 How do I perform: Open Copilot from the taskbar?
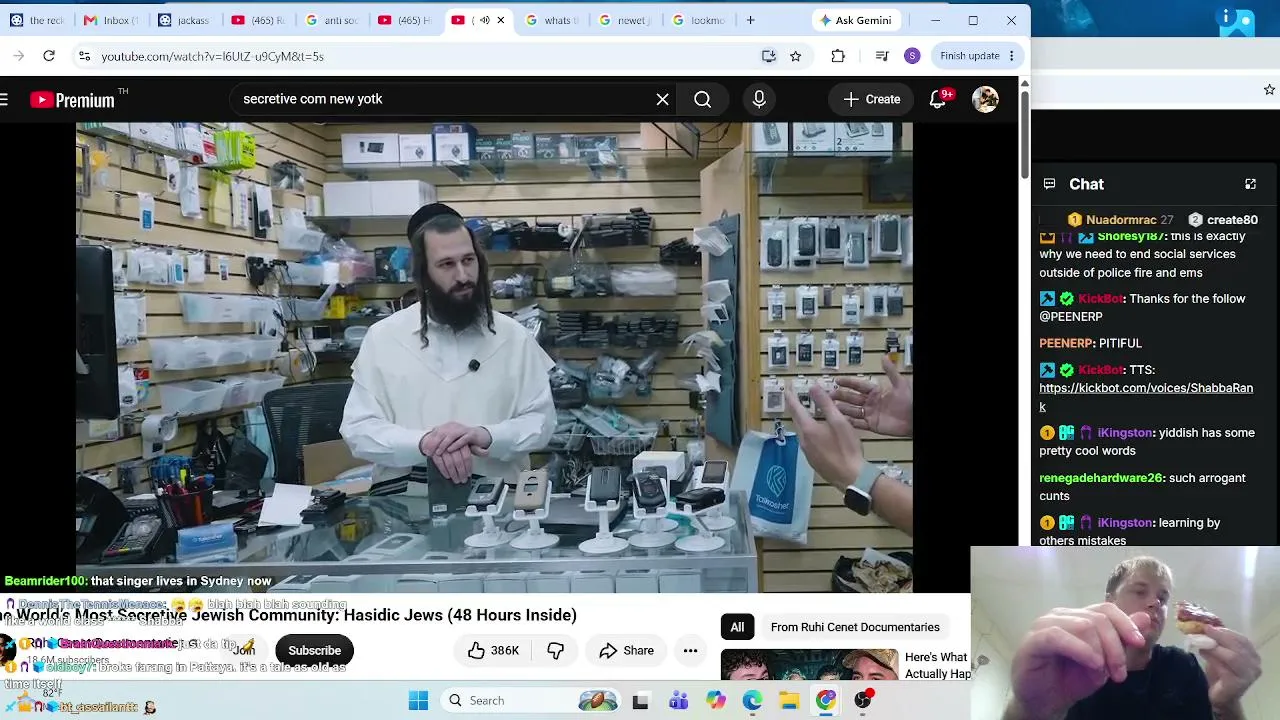715,700
